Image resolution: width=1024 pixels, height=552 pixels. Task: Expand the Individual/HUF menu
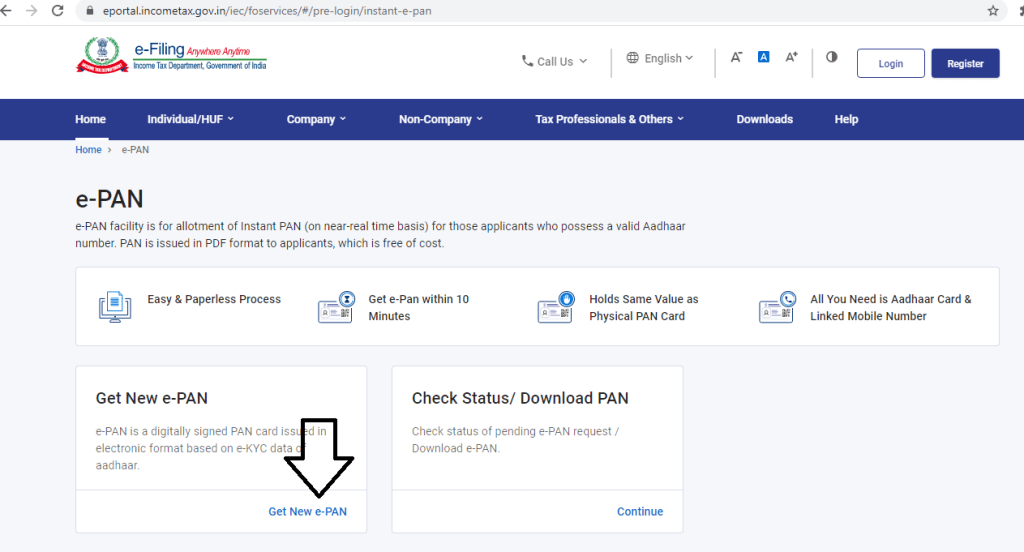point(190,119)
